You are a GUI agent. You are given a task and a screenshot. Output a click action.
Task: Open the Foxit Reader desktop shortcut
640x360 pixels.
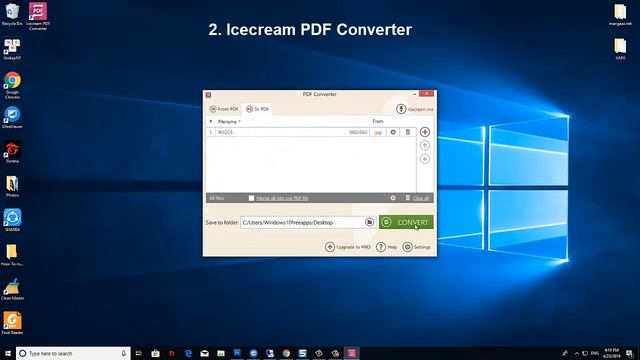tap(12, 323)
